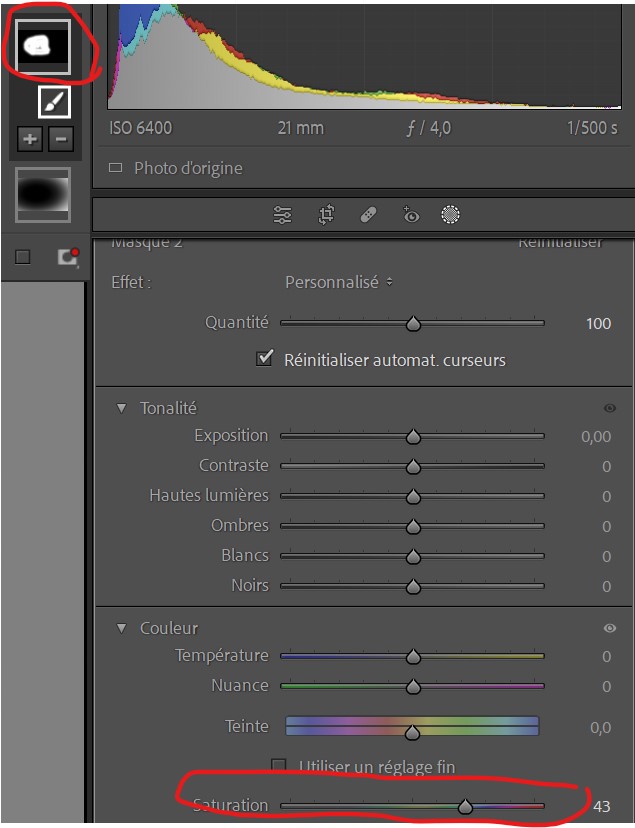Viewport: 635px width, 828px height.
Task: Select the Brush mask component icon
Action: click(x=54, y=102)
